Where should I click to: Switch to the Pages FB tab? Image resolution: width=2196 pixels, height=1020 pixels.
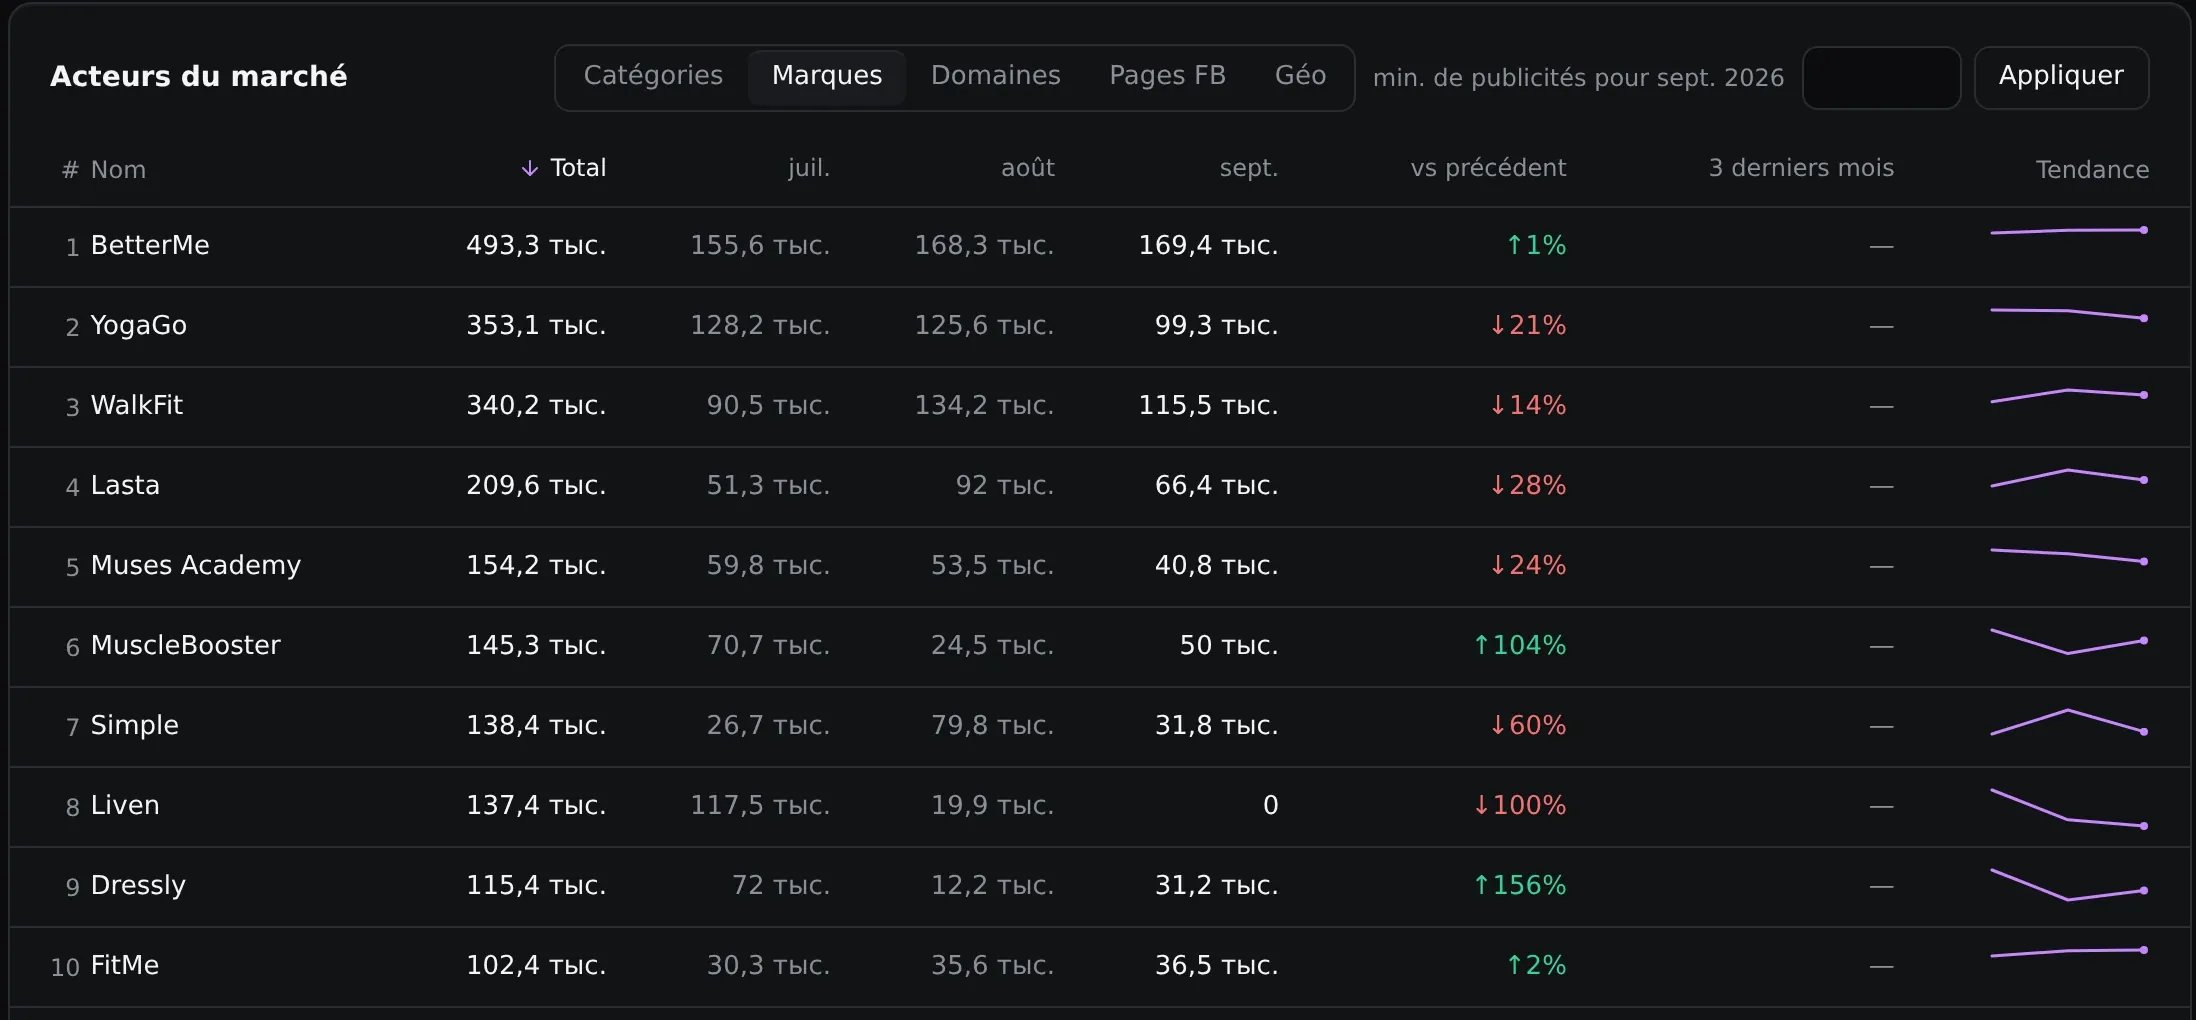coord(1167,76)
